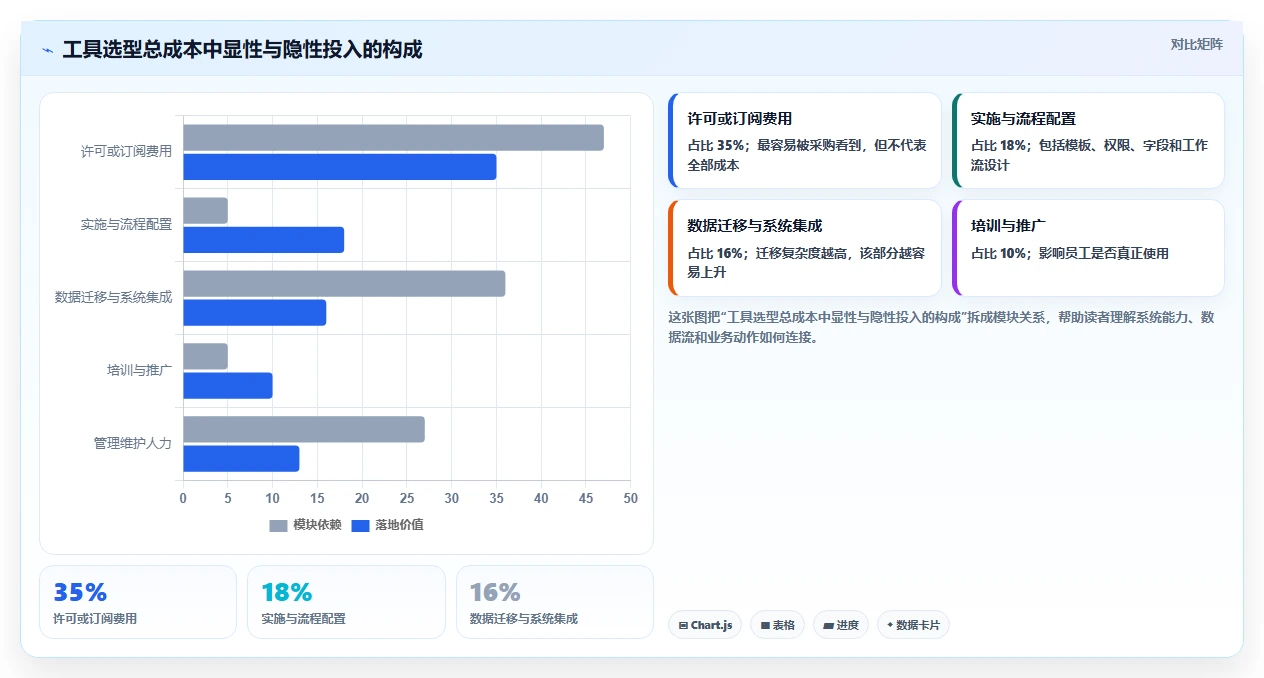The height and width of the screenshot is (678, 1264).
Task: Click the 对比矩阵 tag at top right
Action: pyautogui.click(x=1196, y=44)
